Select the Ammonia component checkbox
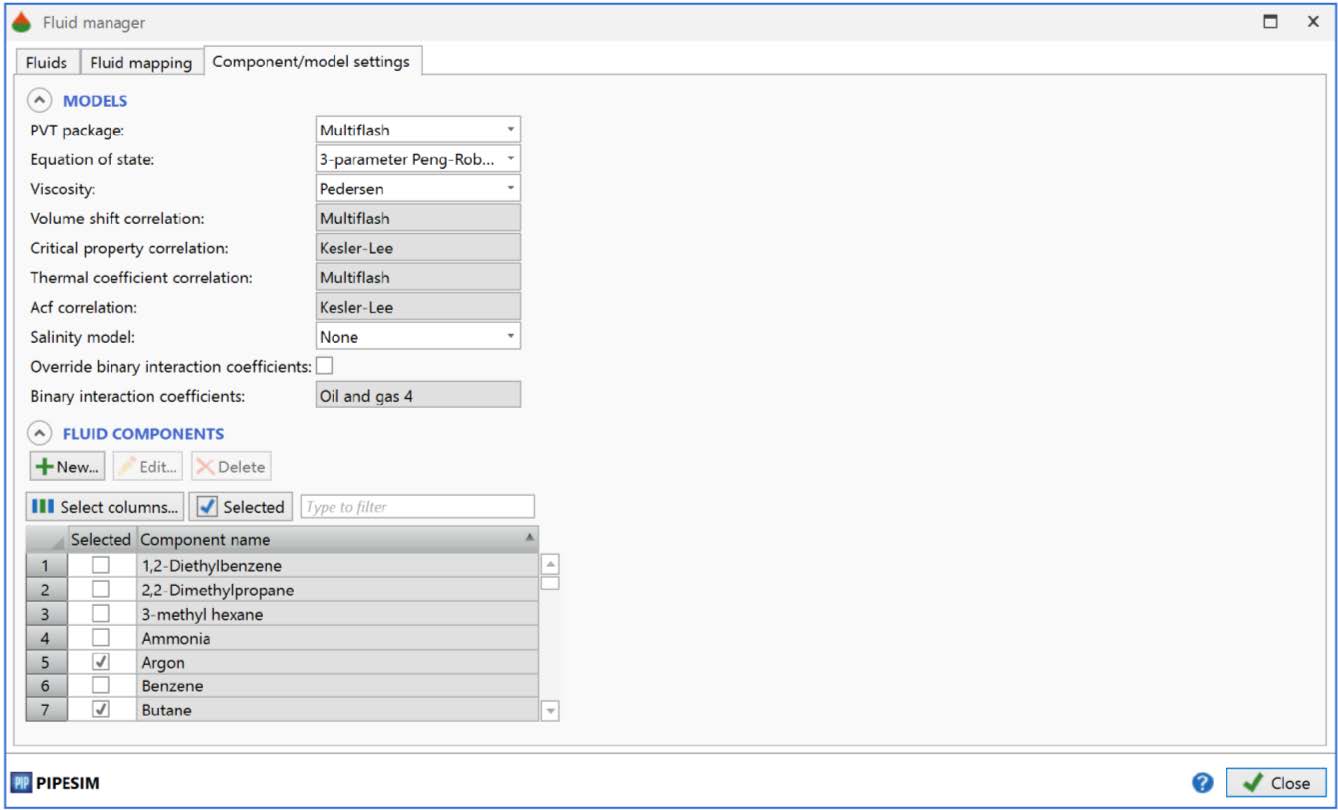Image resolution: width=1338 pixels, height=810 pixels. (x=101, y=638)
